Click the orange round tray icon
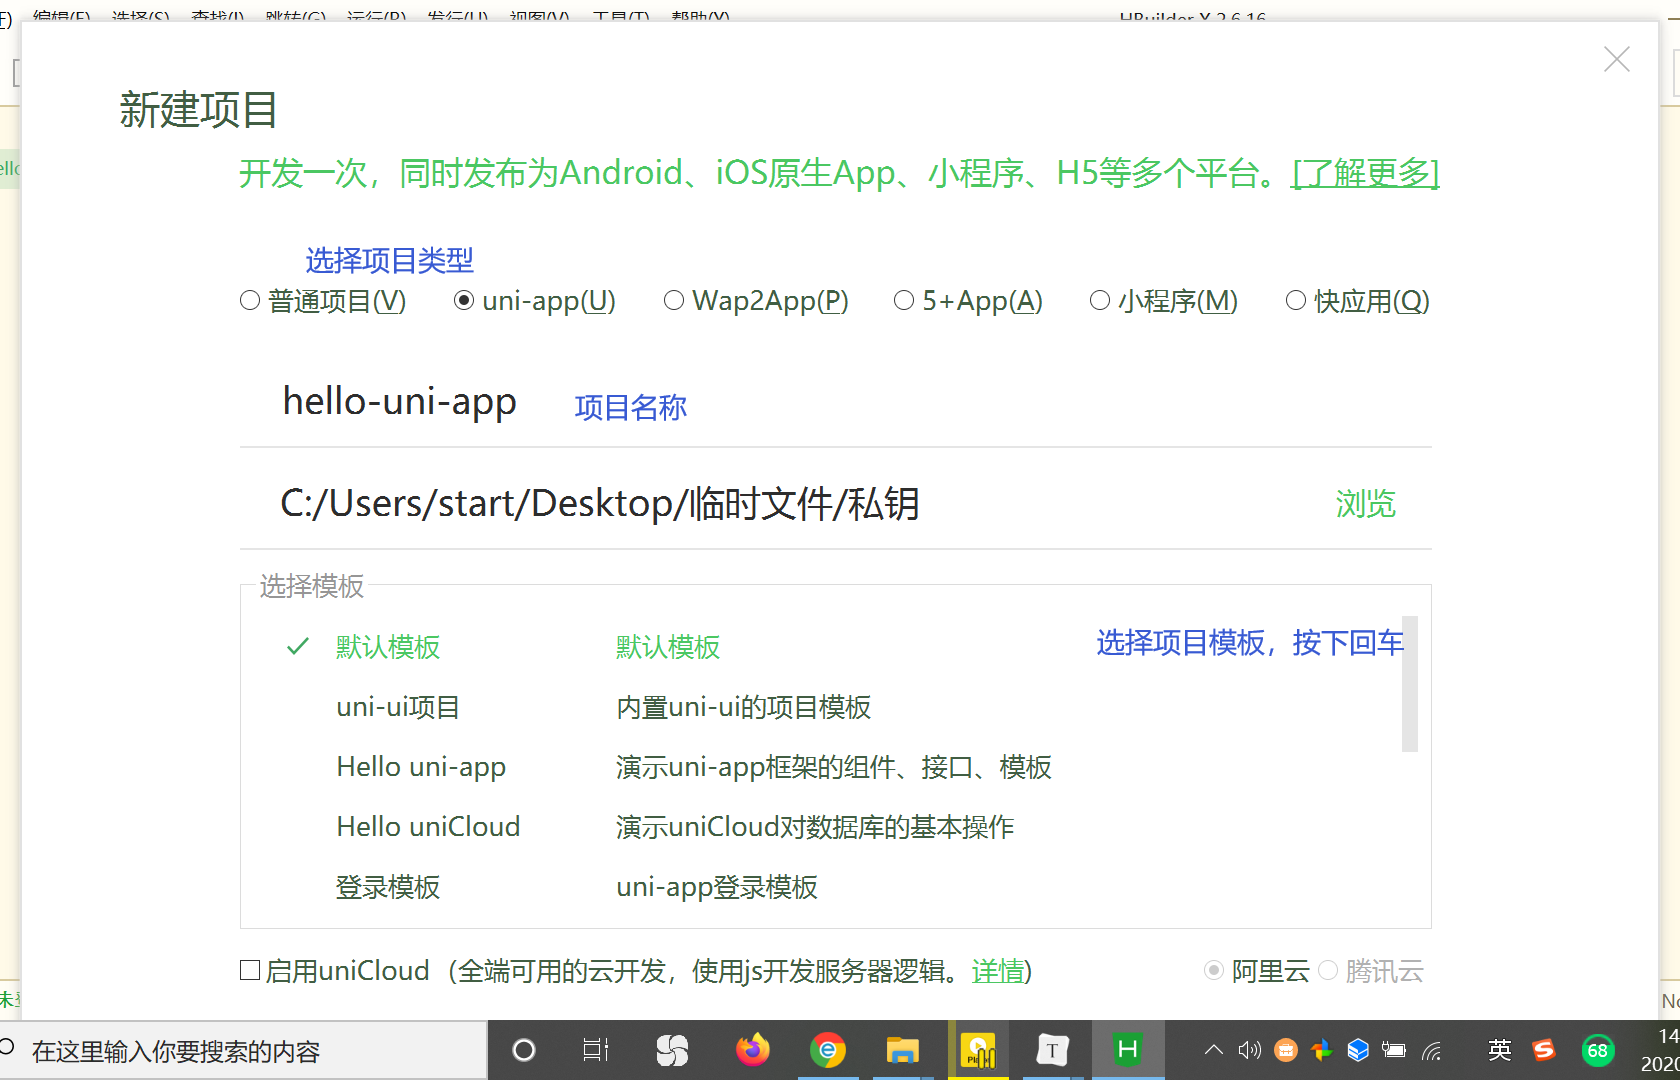1680x1080 pixels. pyautogui.click(x=1286, y=1050)
